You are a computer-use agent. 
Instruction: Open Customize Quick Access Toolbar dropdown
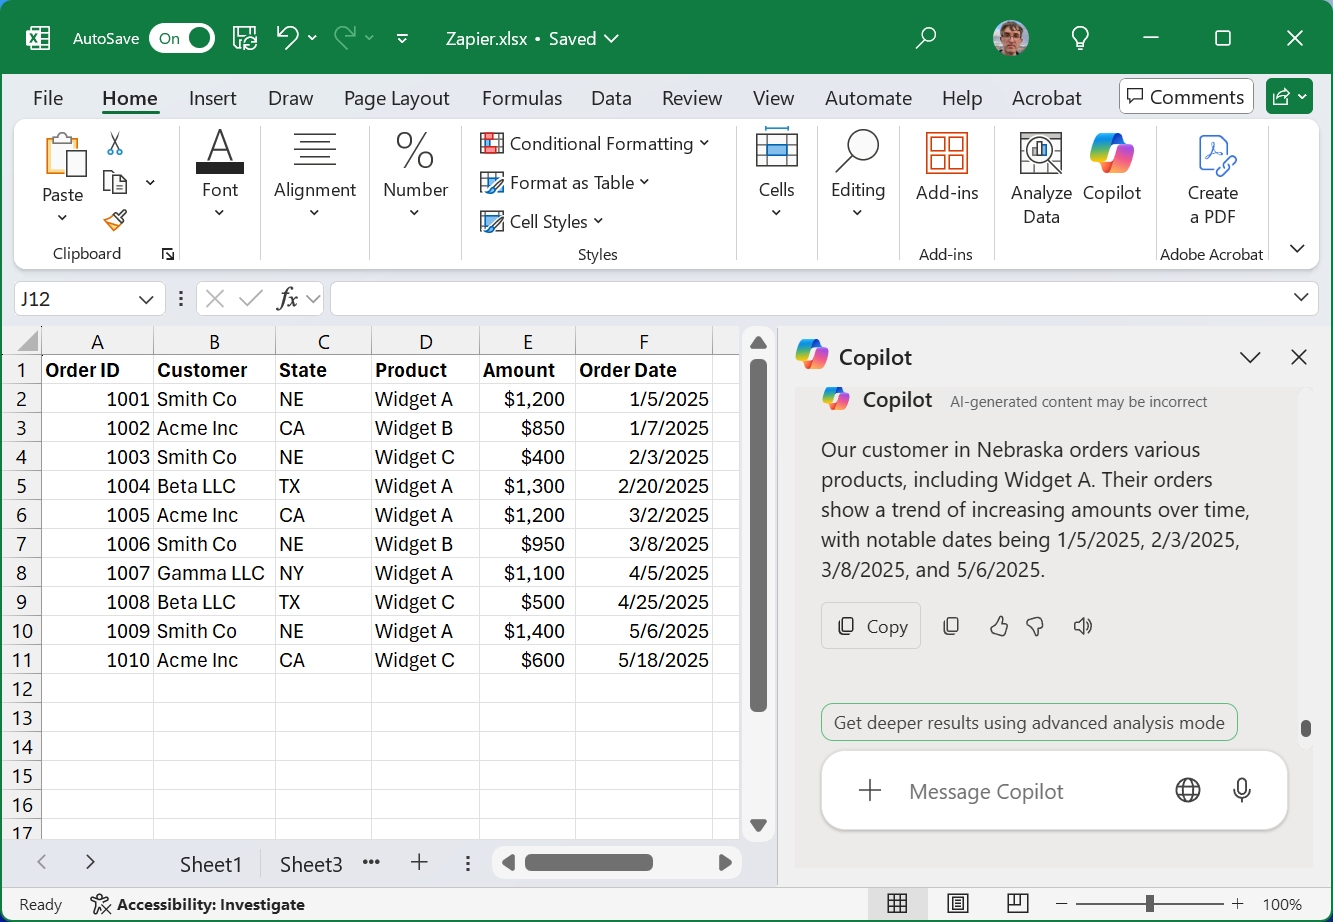pyautogui.click(x=402, y=39)
